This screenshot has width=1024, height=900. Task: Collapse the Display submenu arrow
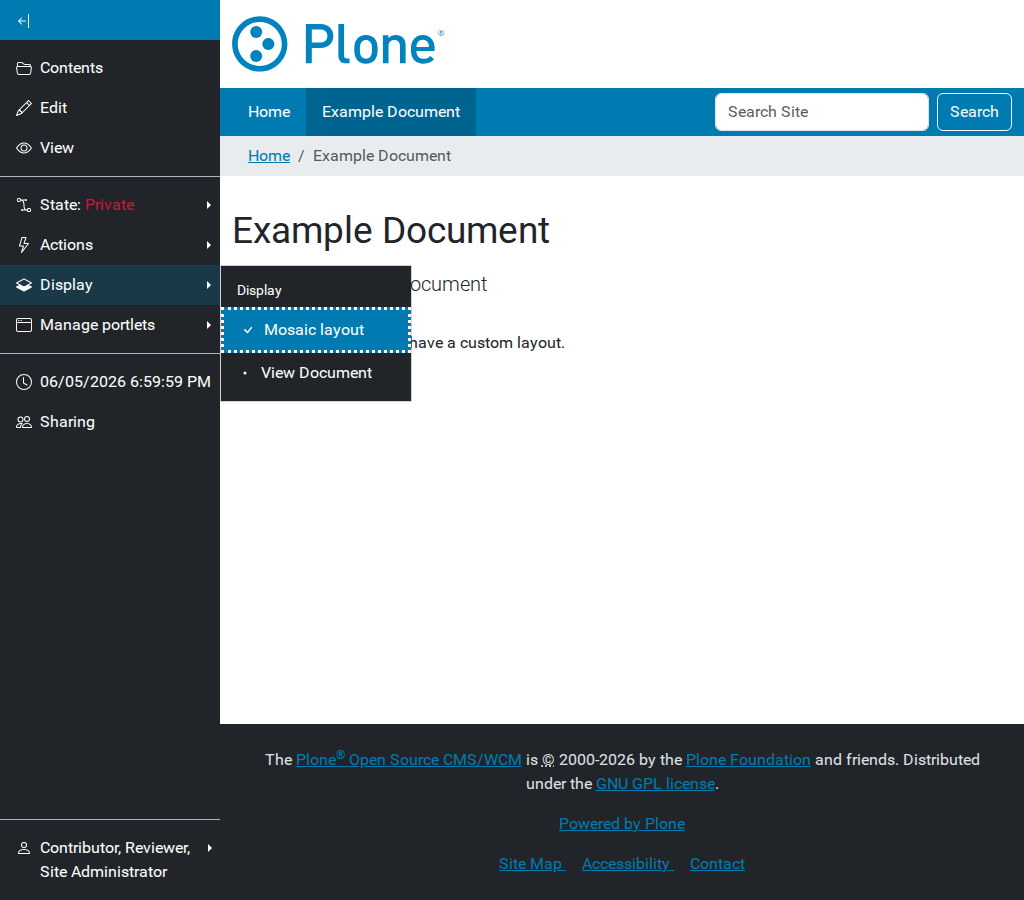(x=208, y=285)
